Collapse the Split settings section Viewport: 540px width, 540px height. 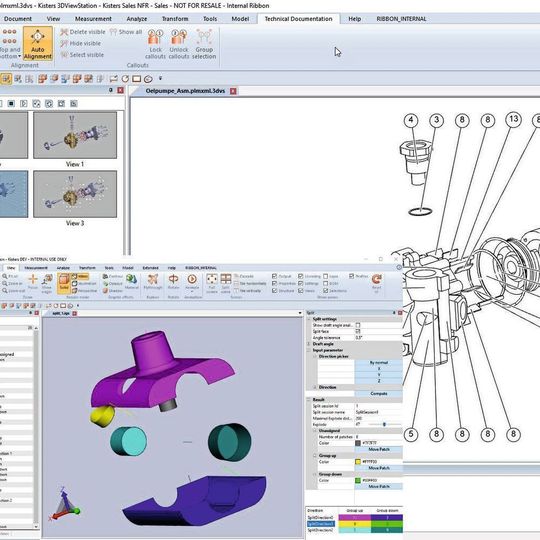308,319
